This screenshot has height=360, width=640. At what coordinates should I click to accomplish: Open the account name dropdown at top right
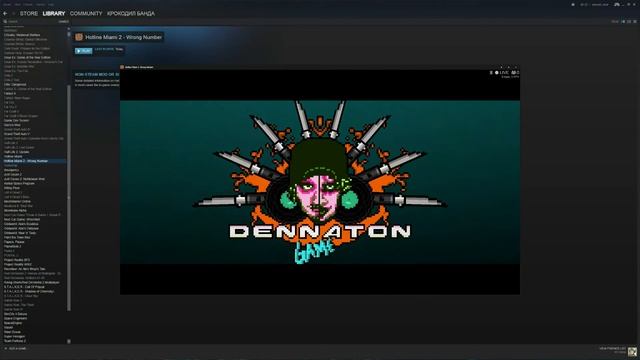tap(600, 4)
